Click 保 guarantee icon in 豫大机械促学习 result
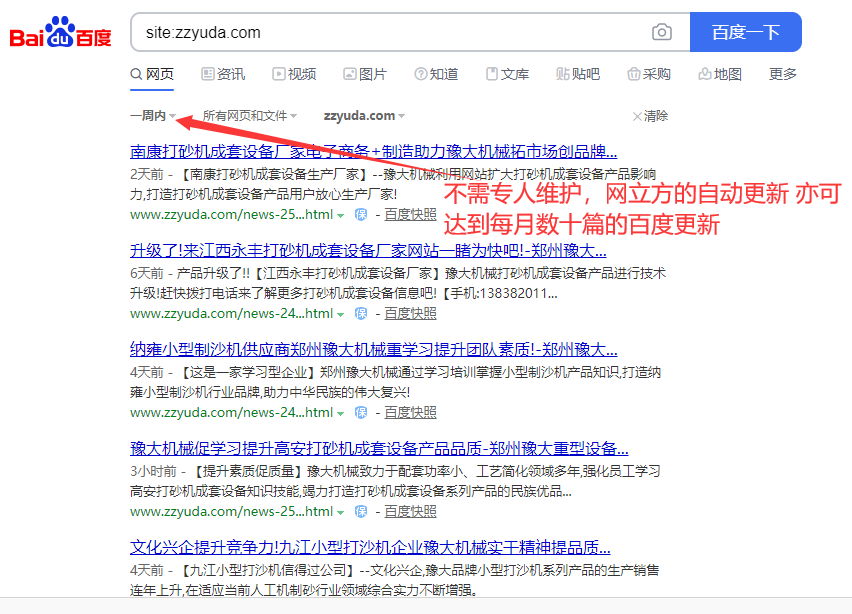The height and width of the screenshot is (614, 852). click(x=361, y=511)
